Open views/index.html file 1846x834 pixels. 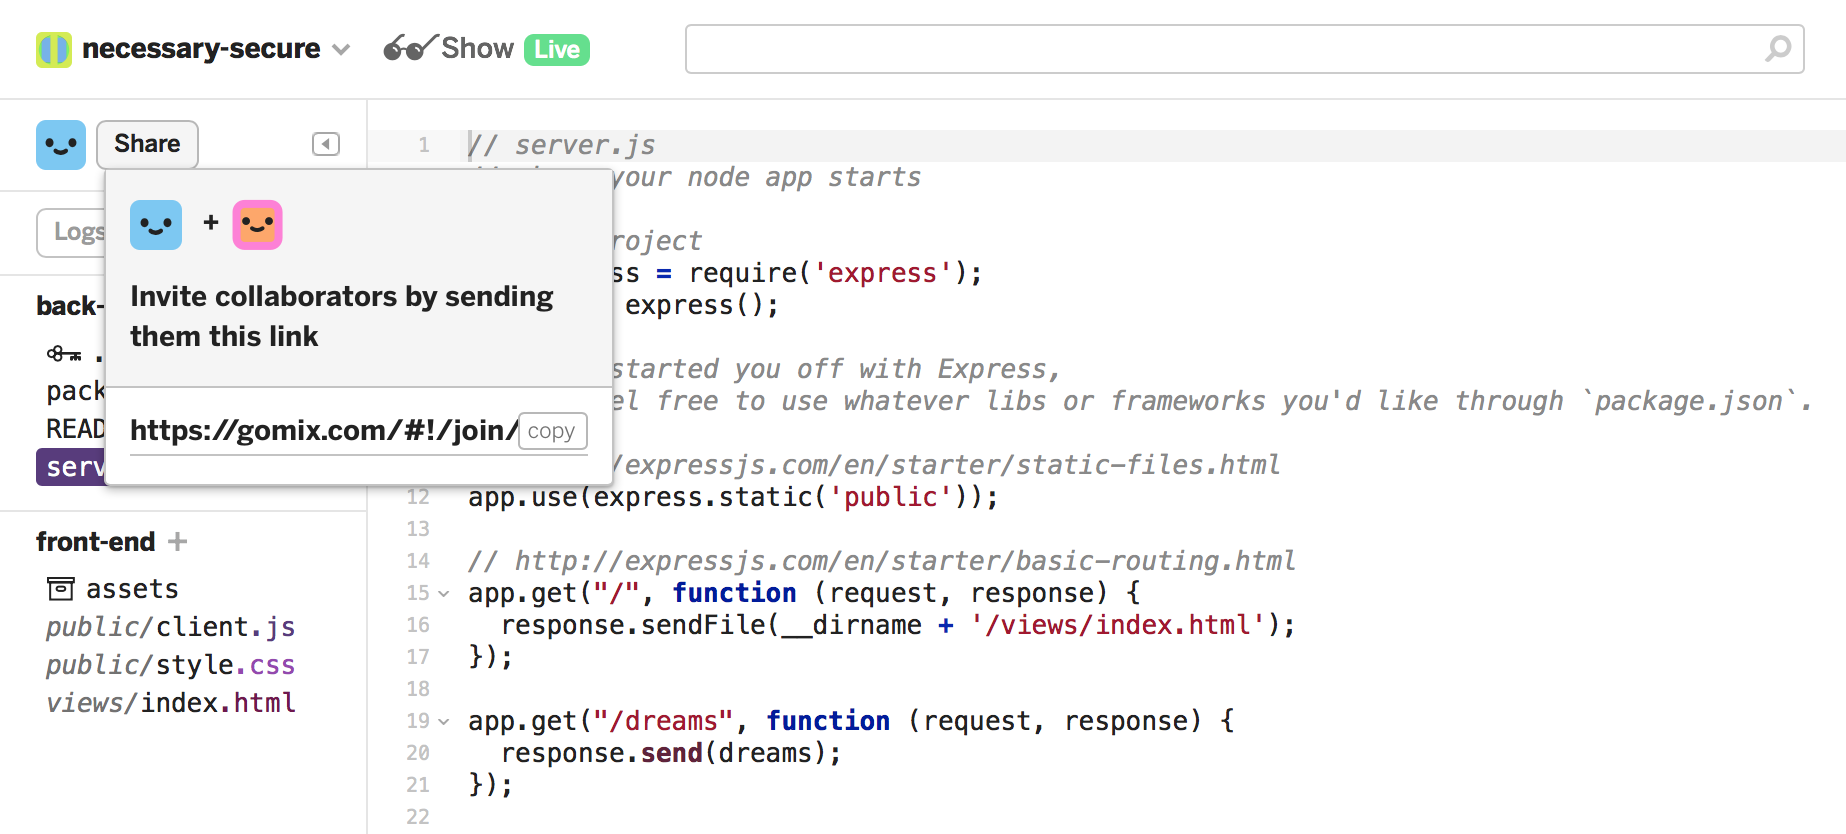point(170,703)
